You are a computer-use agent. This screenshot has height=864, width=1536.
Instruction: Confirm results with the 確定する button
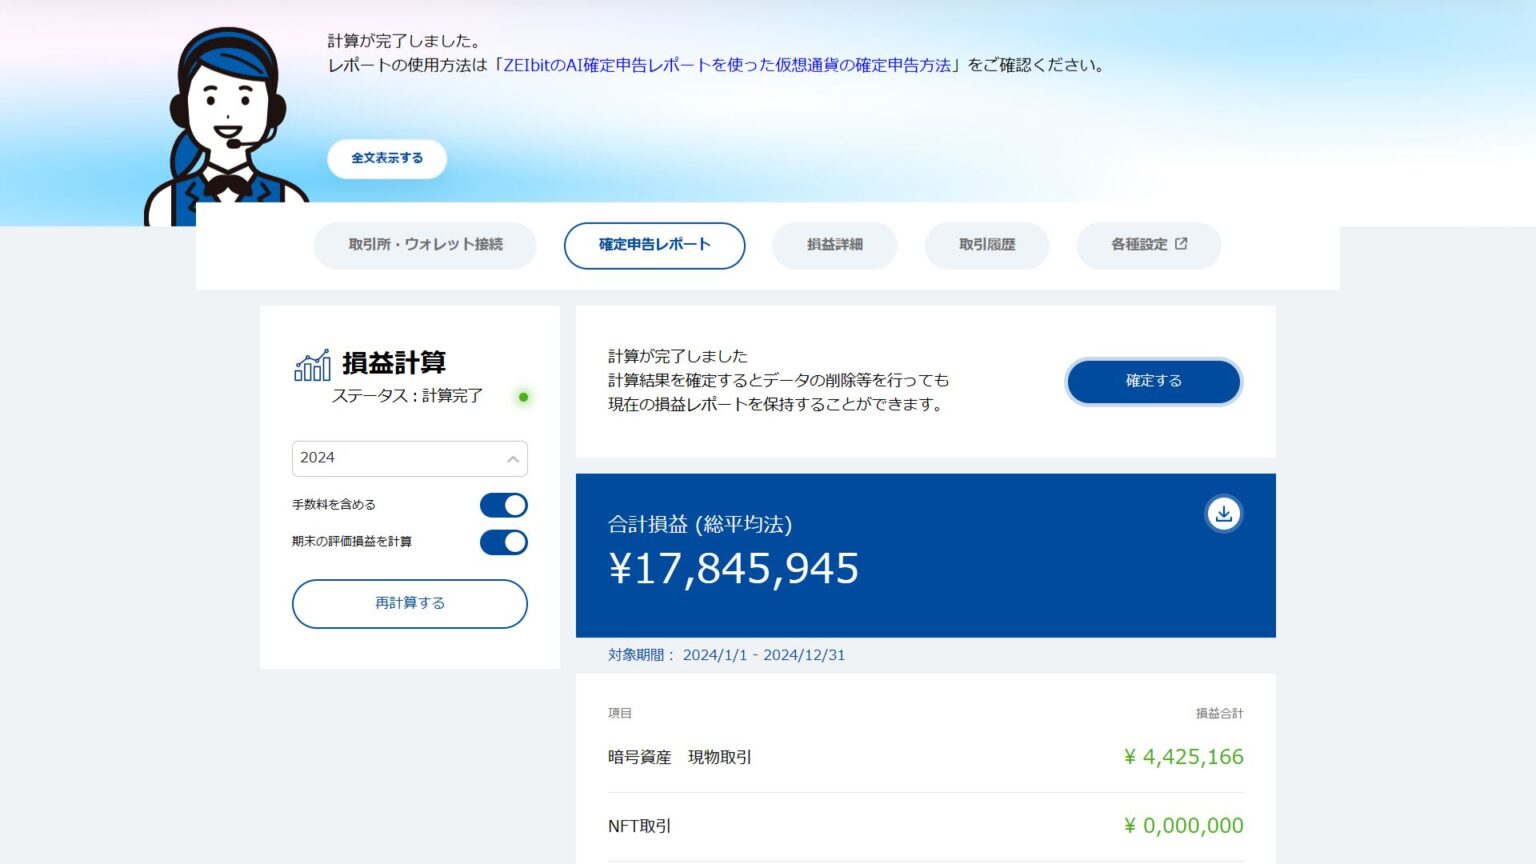pos(1153,381)
